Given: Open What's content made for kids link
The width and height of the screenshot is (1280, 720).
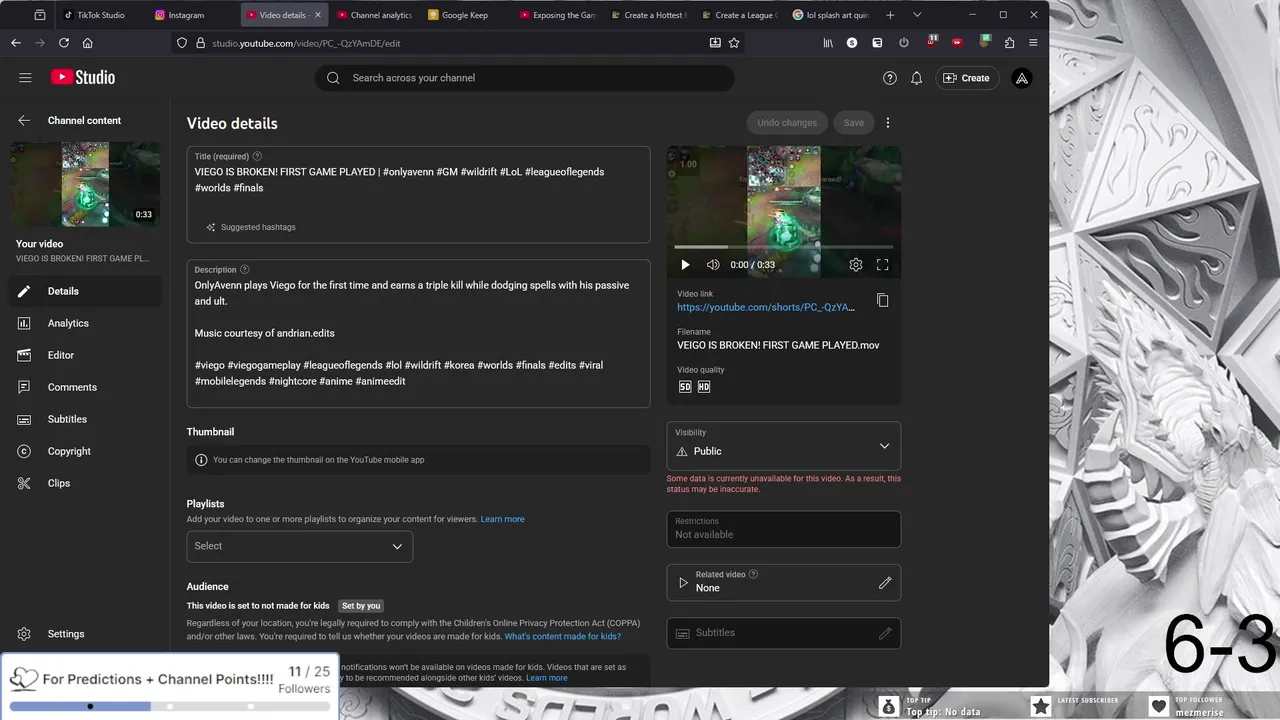Looking at the screenshot, I should coord(563,636).
